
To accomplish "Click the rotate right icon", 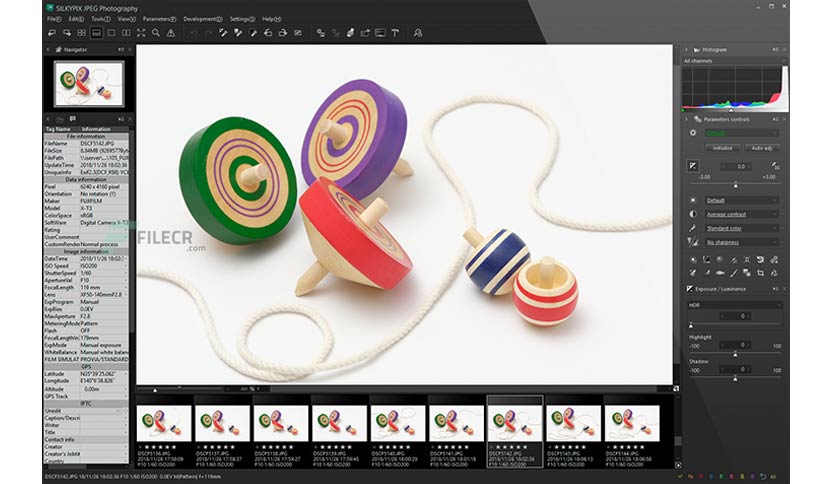I will [283, 33].
